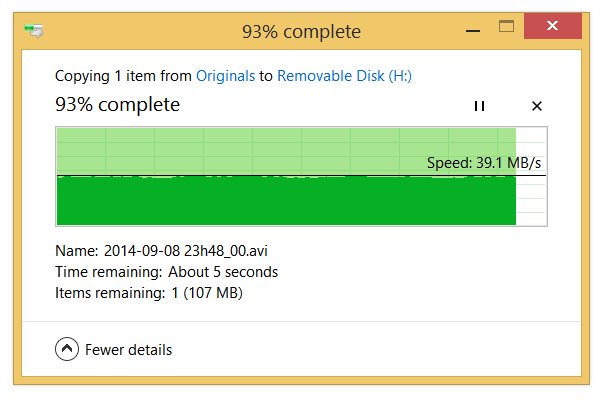Screen dimensions: 607x404
Task: Collapse details with the circled chevron icon
Action: point(67,349)
